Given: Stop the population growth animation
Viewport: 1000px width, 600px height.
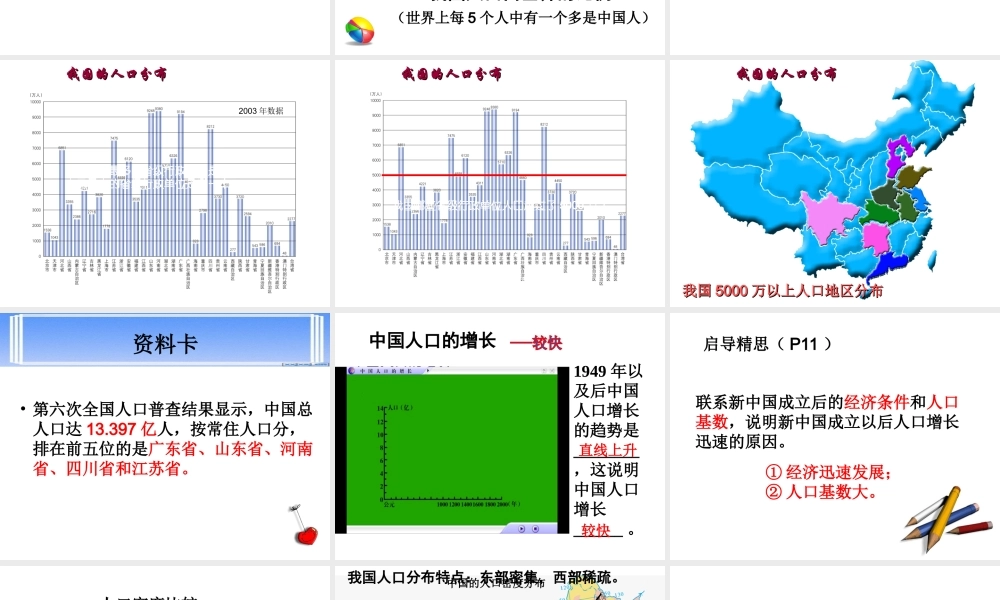Looking at the screenshot, I should point(535,529).
